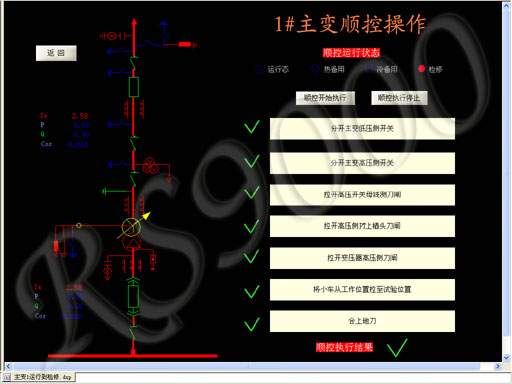Click the yellow main transformer symbol
The image size is (512, 384).
coord(131,228)
